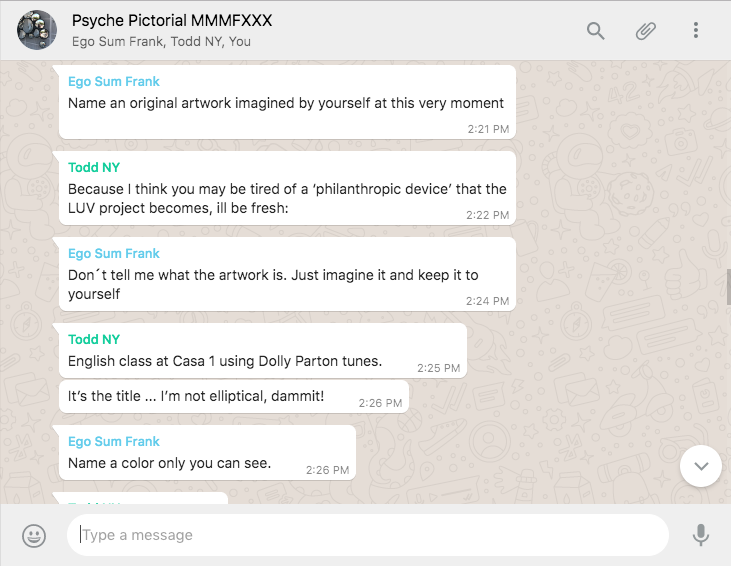
Task: Click the Type a message field
Action: [366, 535]
